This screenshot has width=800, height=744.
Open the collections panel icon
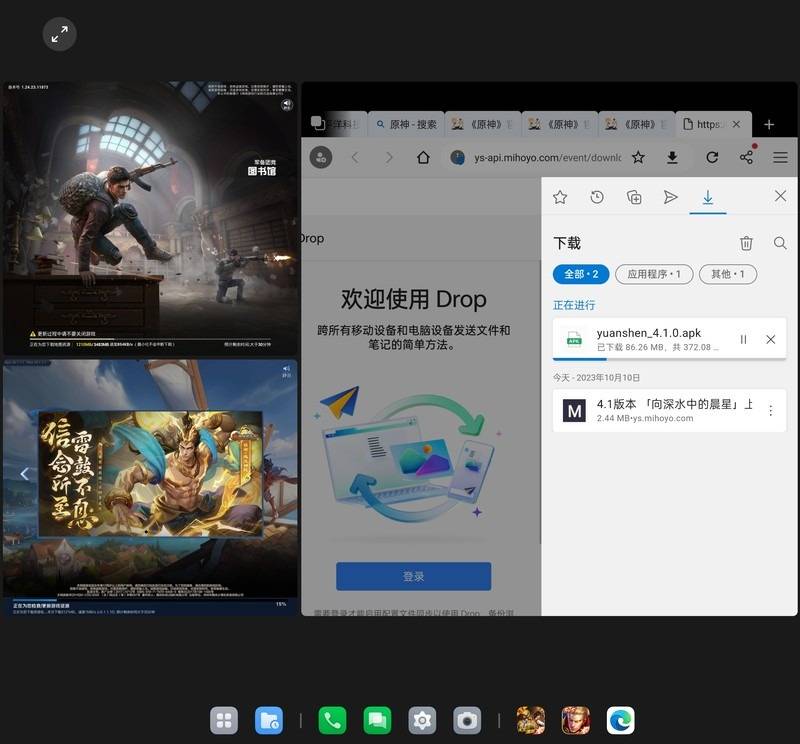(x=634, y=197)
